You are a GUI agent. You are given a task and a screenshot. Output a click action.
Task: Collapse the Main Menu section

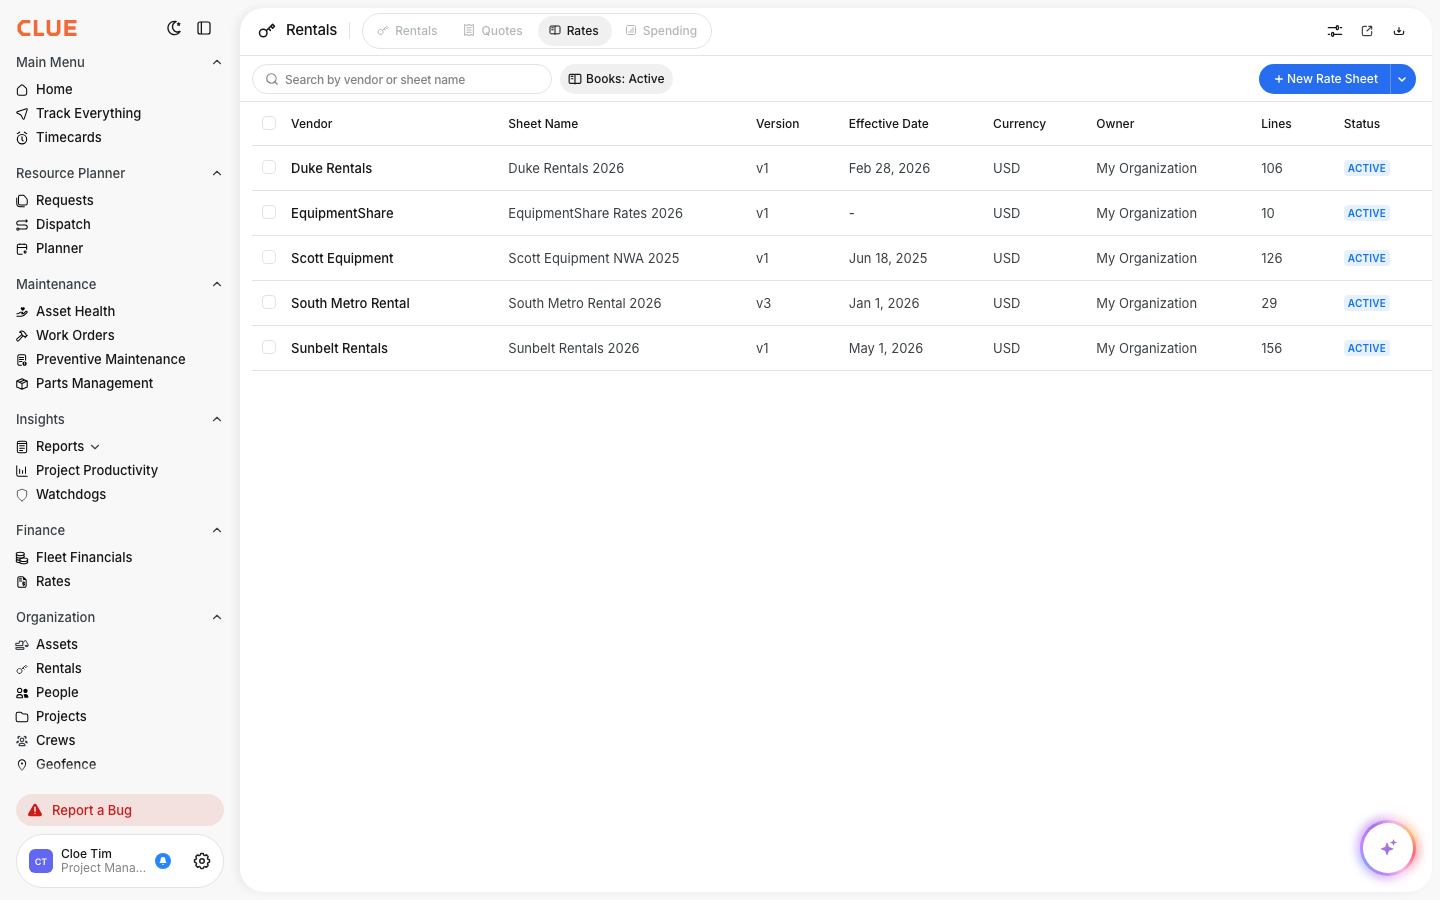[217, 62]
